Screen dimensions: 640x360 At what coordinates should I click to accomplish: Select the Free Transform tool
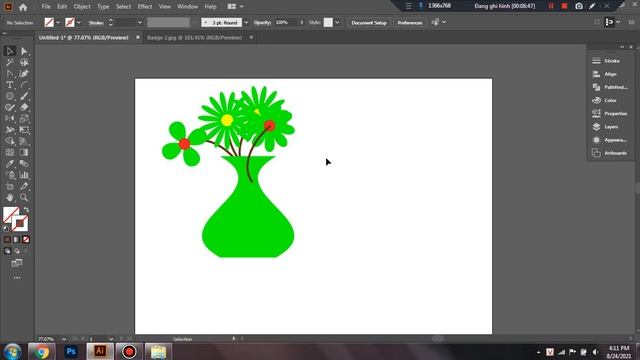tap(24, 130)
